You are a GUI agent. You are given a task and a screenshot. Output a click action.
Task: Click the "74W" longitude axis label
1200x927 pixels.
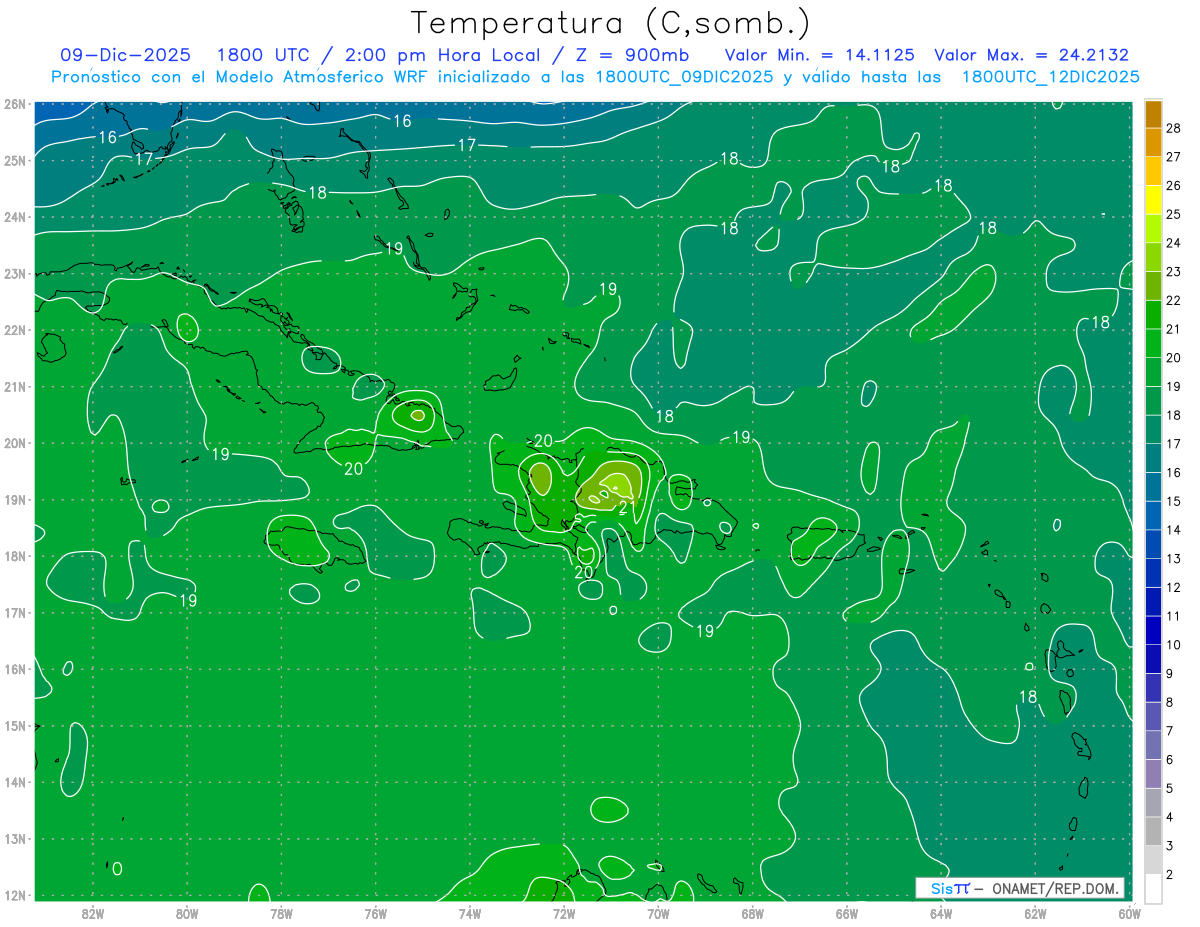click(470, 913)
